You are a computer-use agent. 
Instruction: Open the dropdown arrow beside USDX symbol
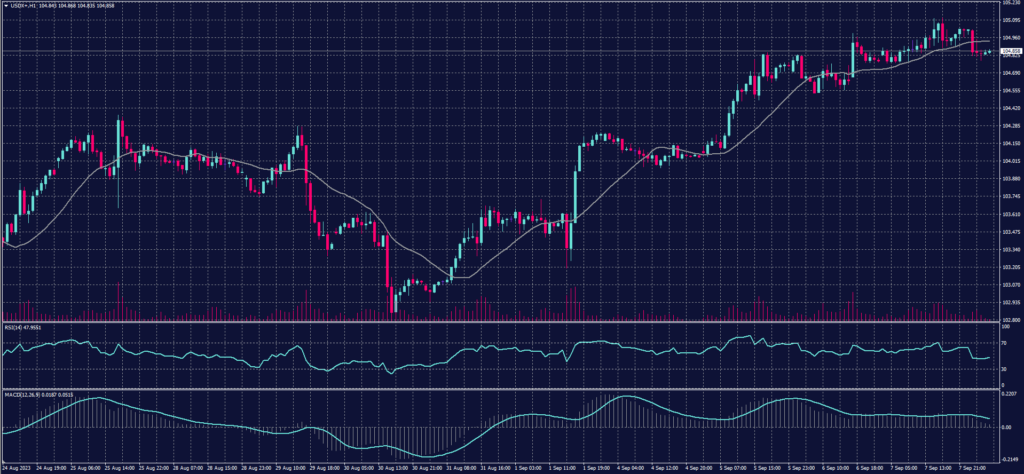tap(4, 4)
